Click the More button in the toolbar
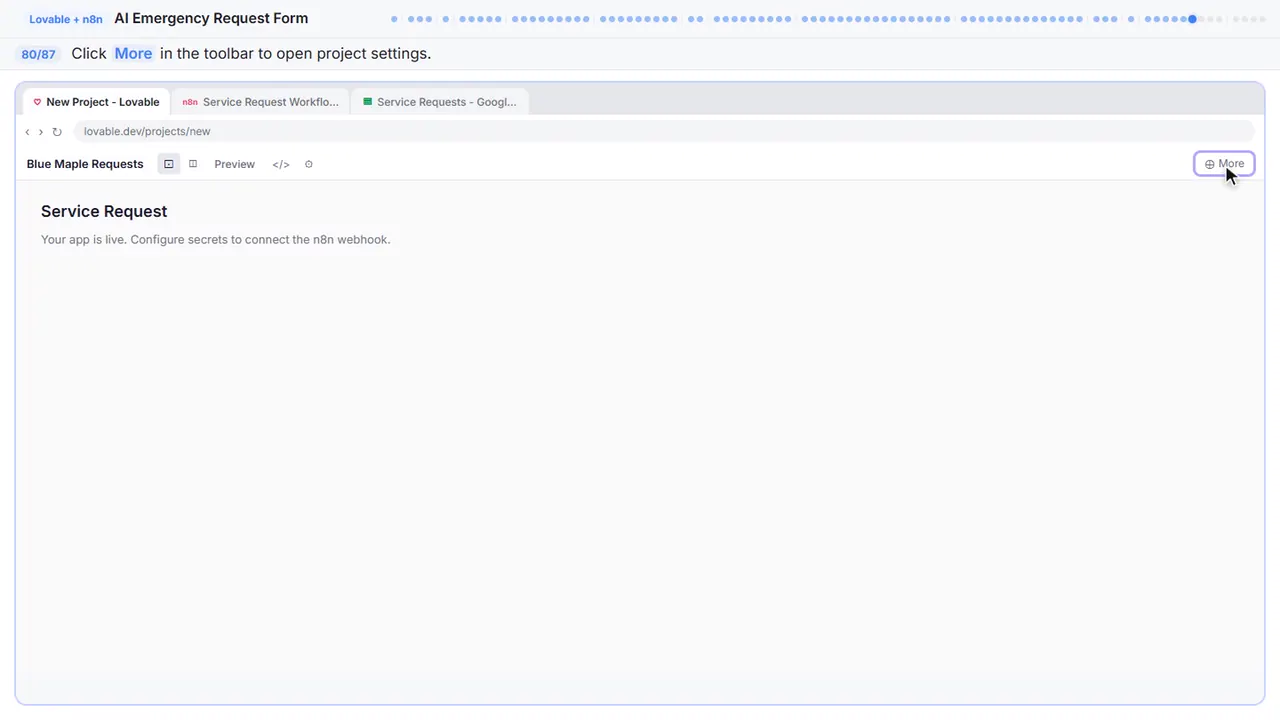 [x=1224, y=164]
